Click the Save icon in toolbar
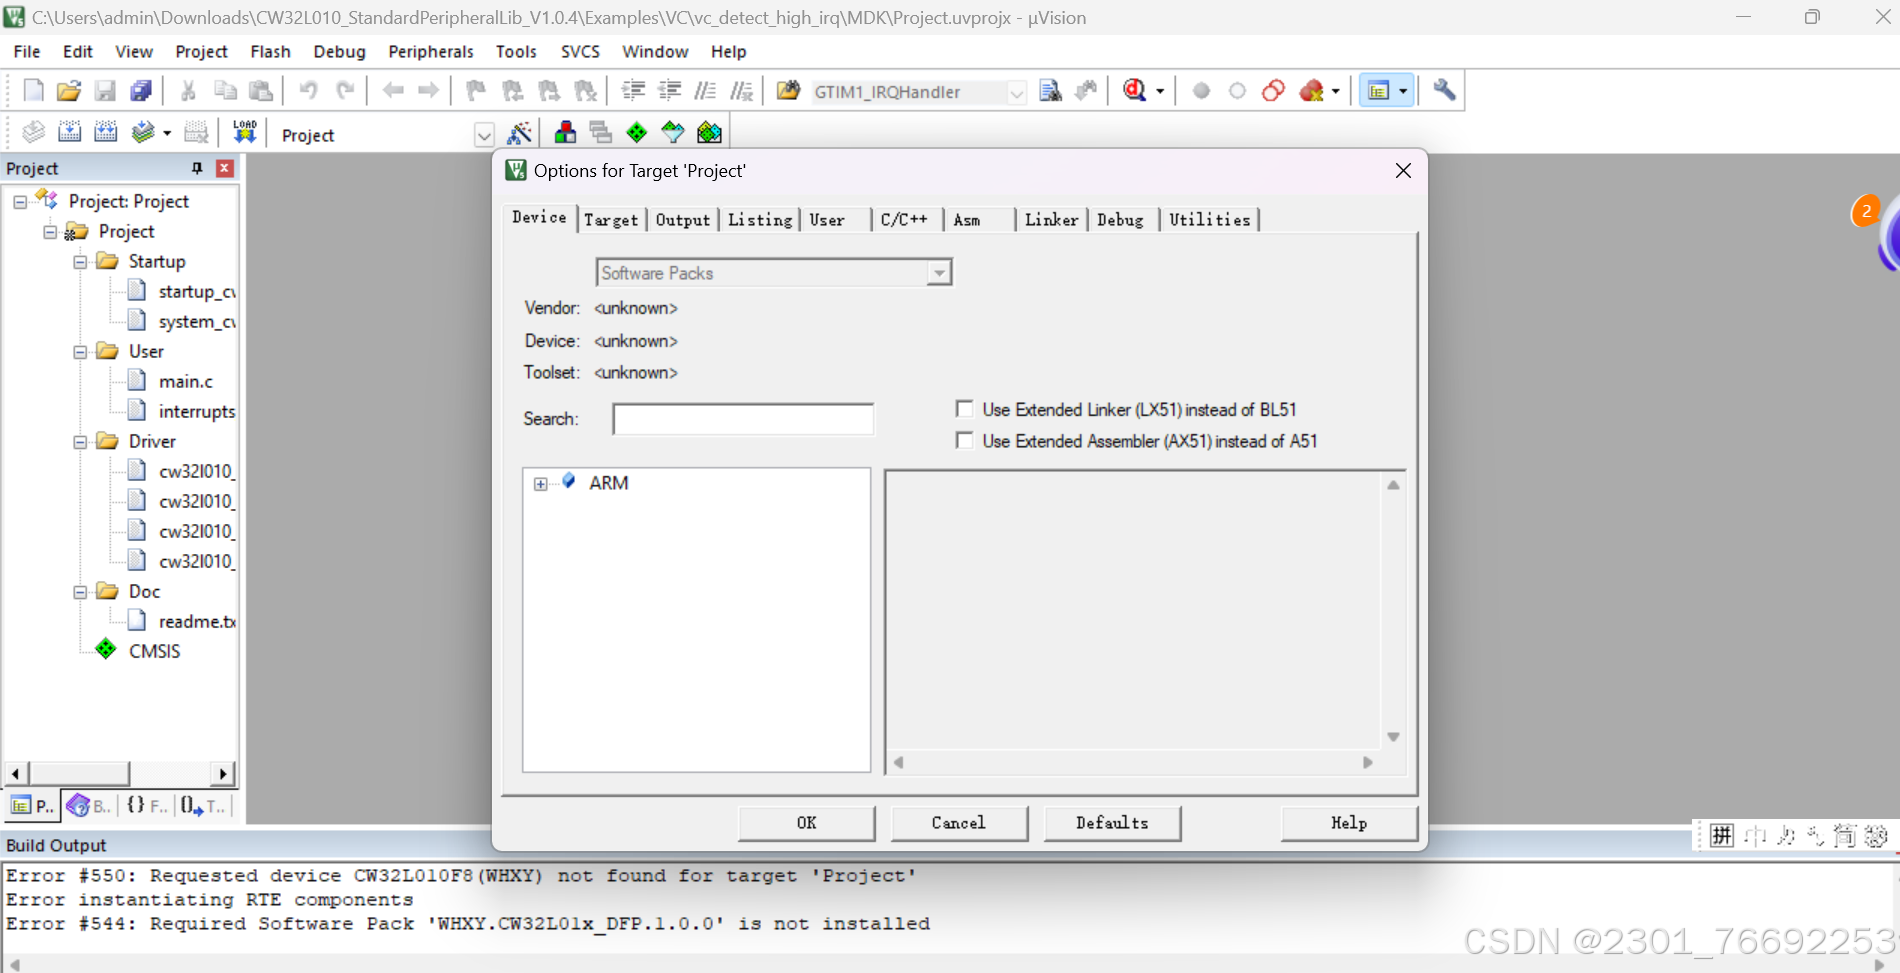Image resolution: width=1900 pixels, height=973 pixels. (105, 91)
